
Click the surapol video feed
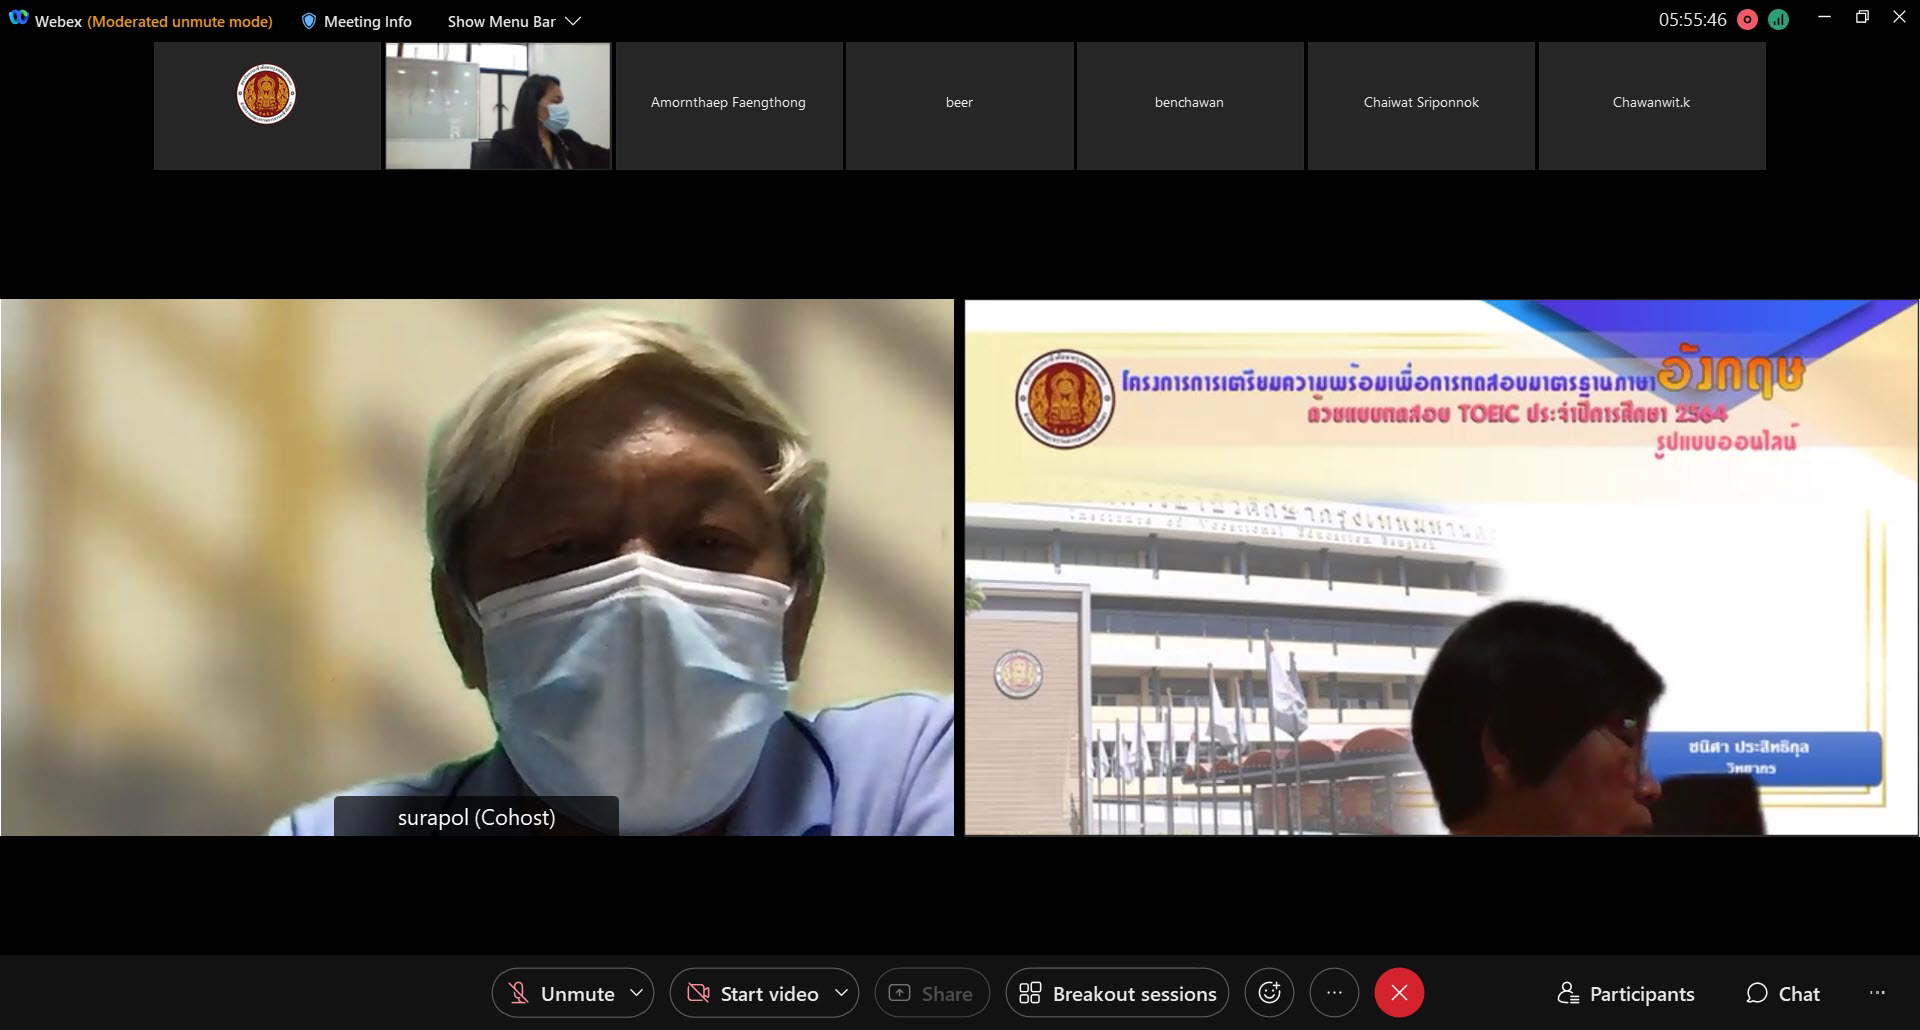477,567
